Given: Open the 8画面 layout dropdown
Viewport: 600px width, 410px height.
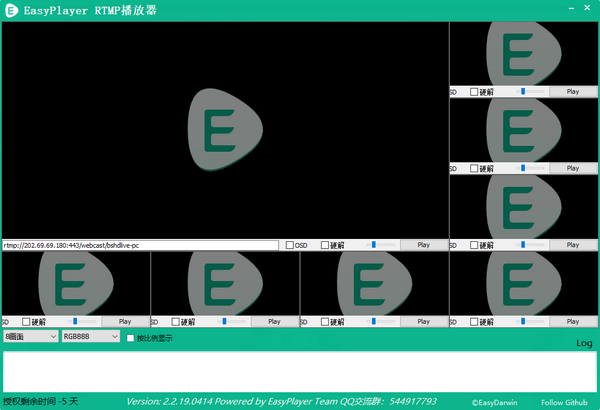Looking at the screenshot, I should click(x=30, y=338).
